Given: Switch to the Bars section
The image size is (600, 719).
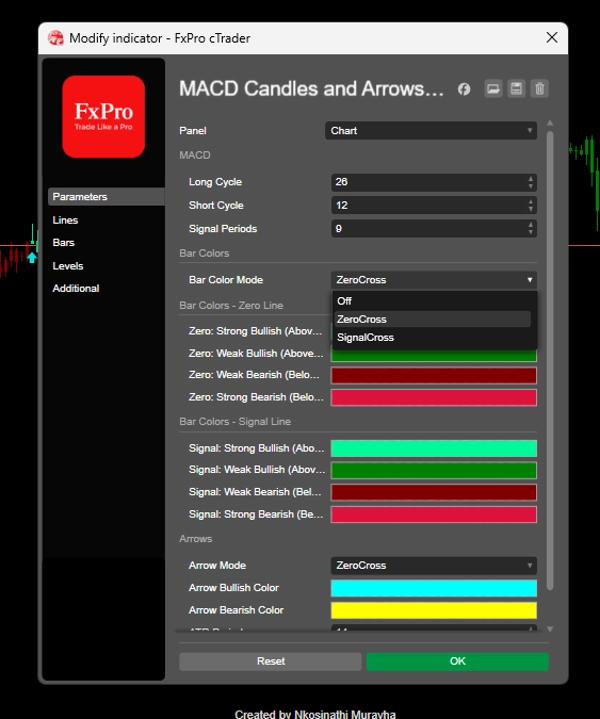Looking at the screenshot, I should (x=63, y=243).
